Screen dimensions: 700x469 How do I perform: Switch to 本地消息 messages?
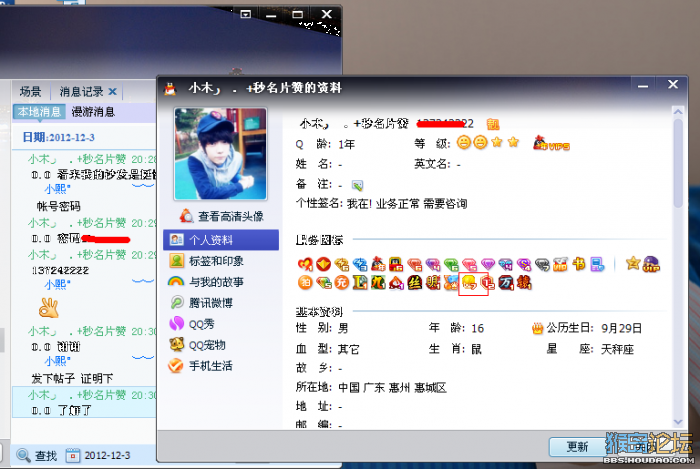click(39, 112)
